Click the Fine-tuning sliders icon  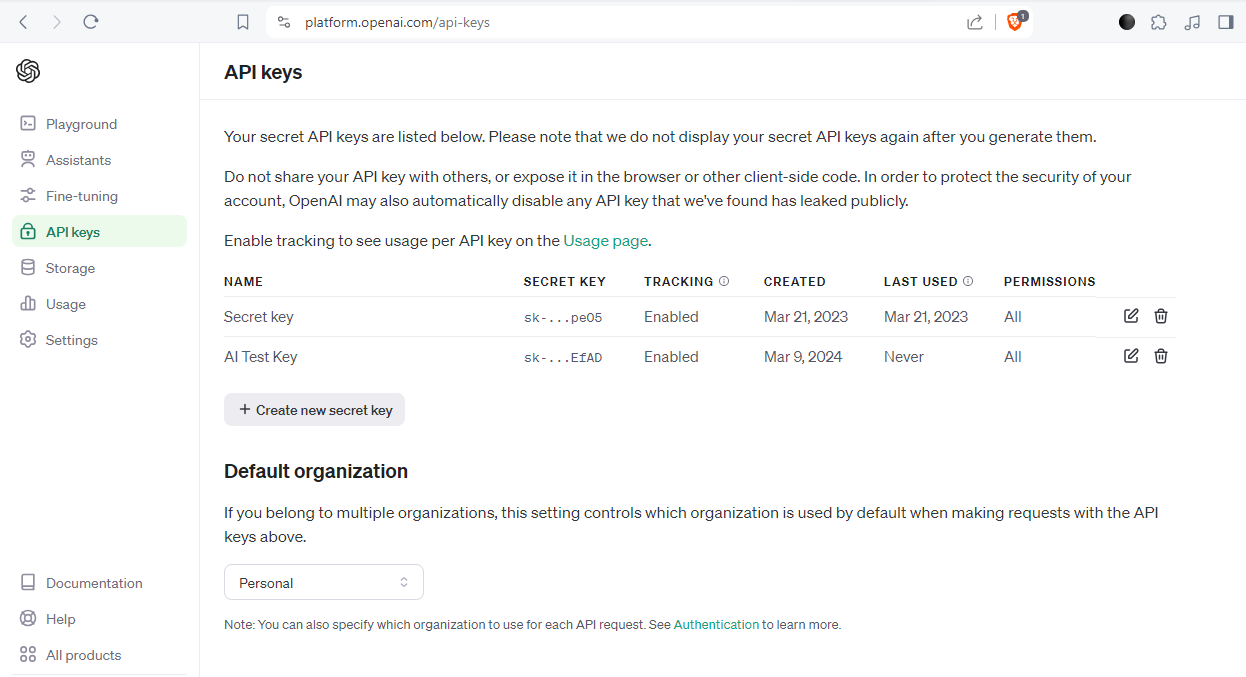[x=28, y=196]
